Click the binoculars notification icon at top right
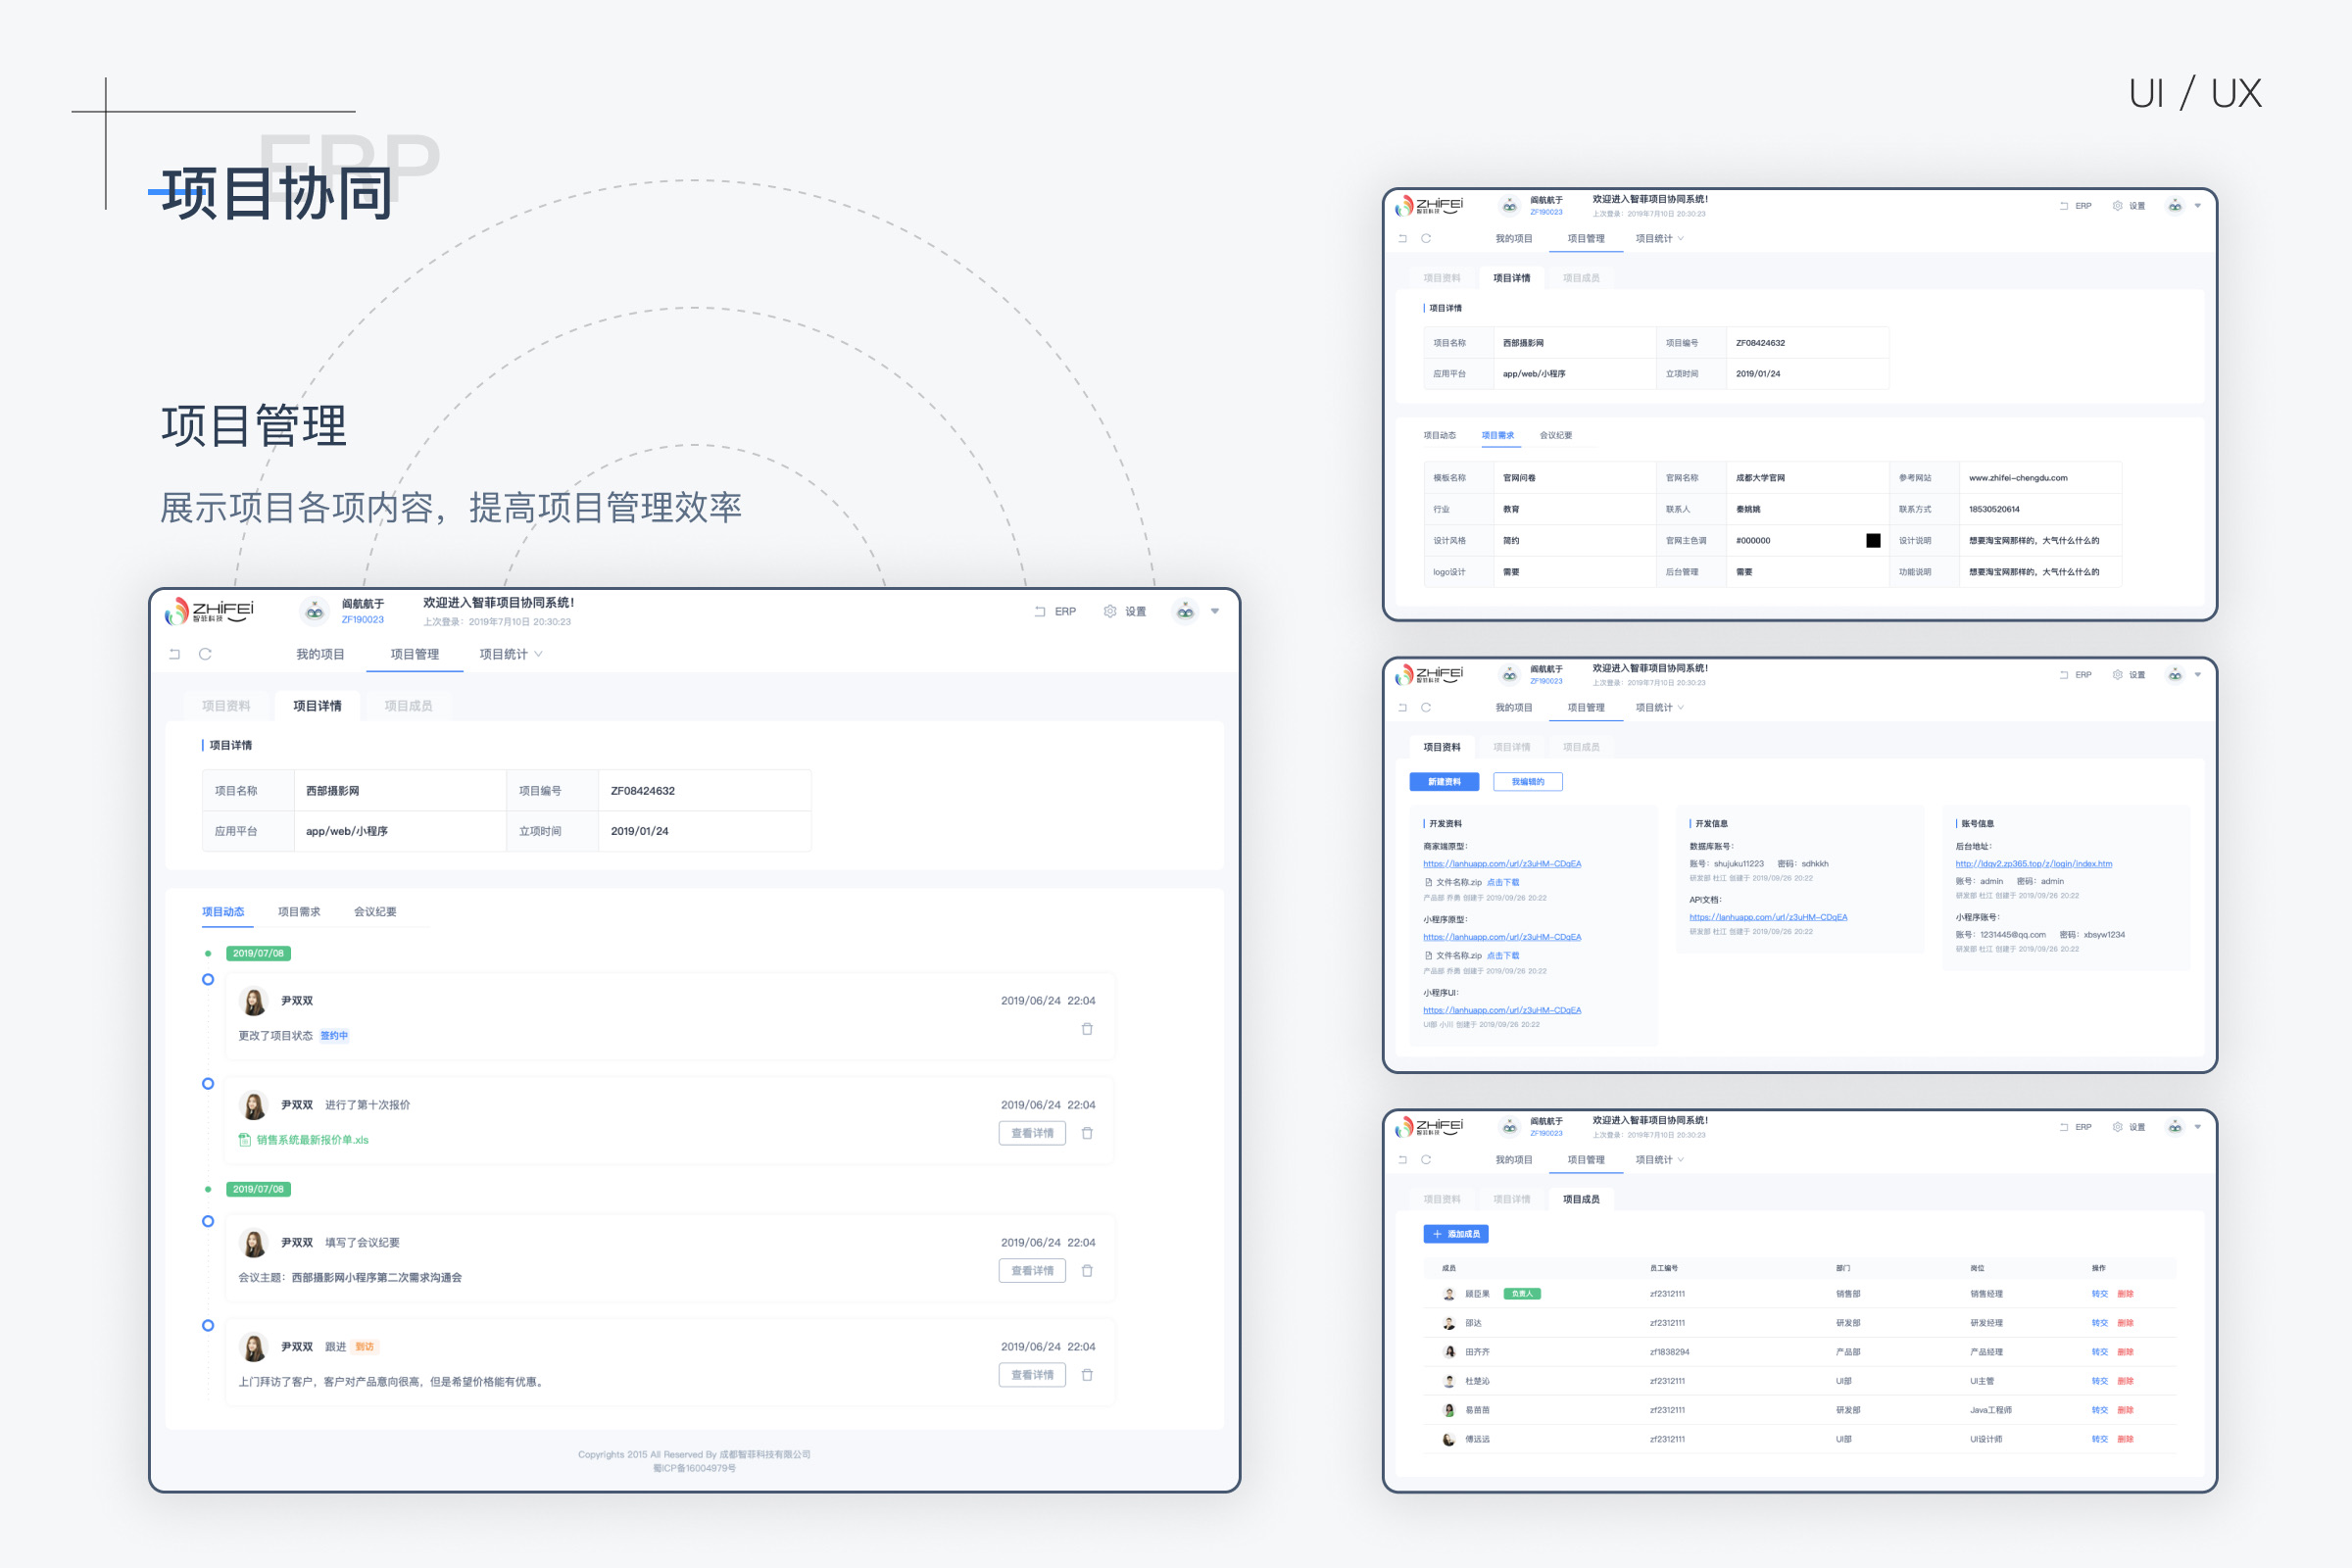Viewport: 2352px width, 1568px height. coord(1185,610)
